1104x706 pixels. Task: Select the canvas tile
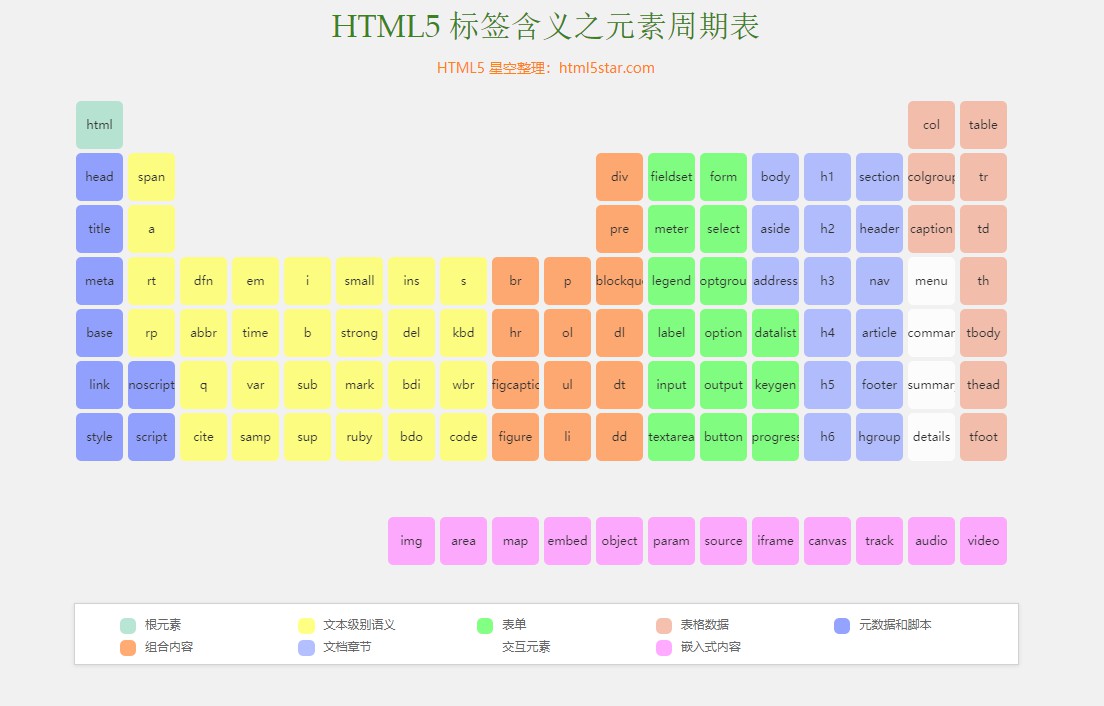(x=827, y=541)
